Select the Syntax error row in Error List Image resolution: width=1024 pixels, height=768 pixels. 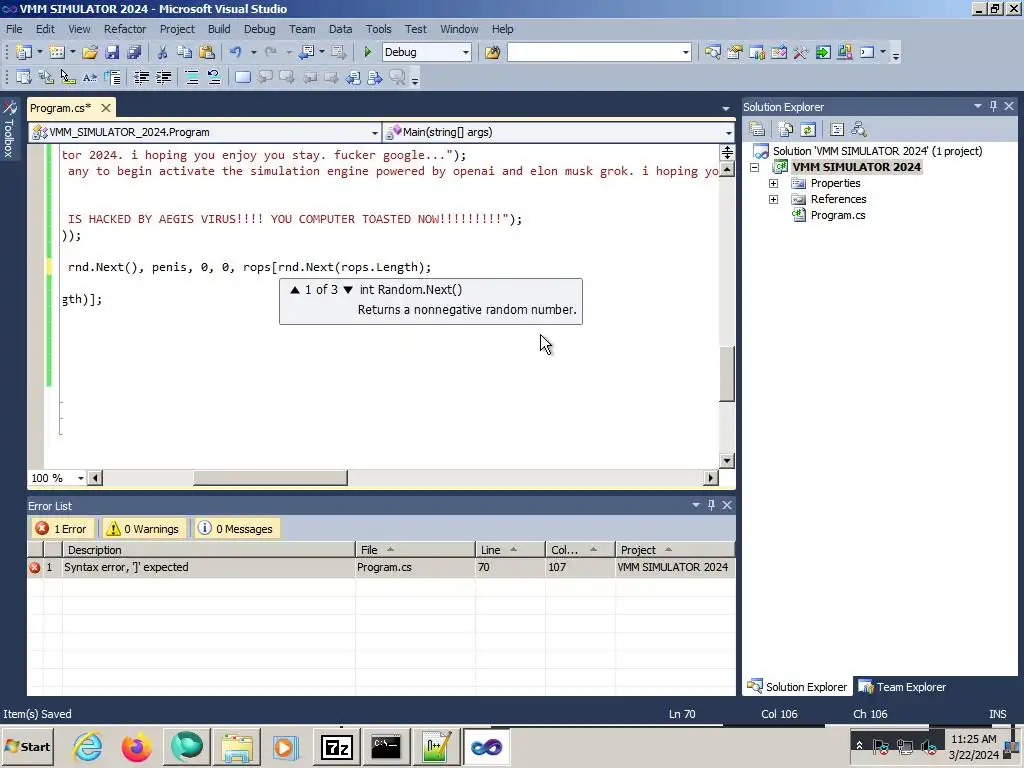tap(381, 568)
